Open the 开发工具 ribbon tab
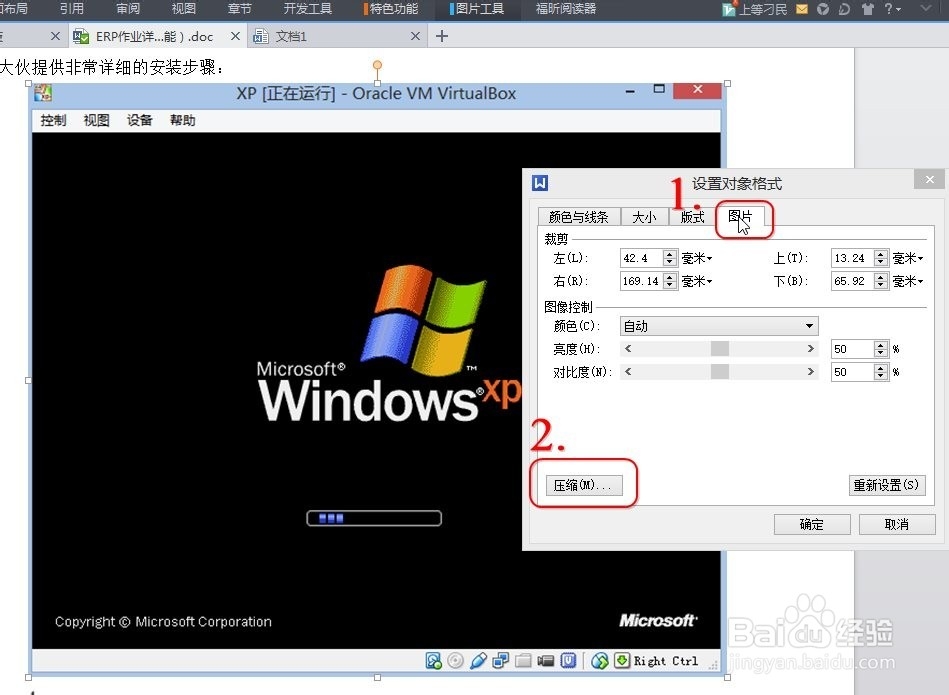The width and height of the screenshot is (949, 695). 307,9
